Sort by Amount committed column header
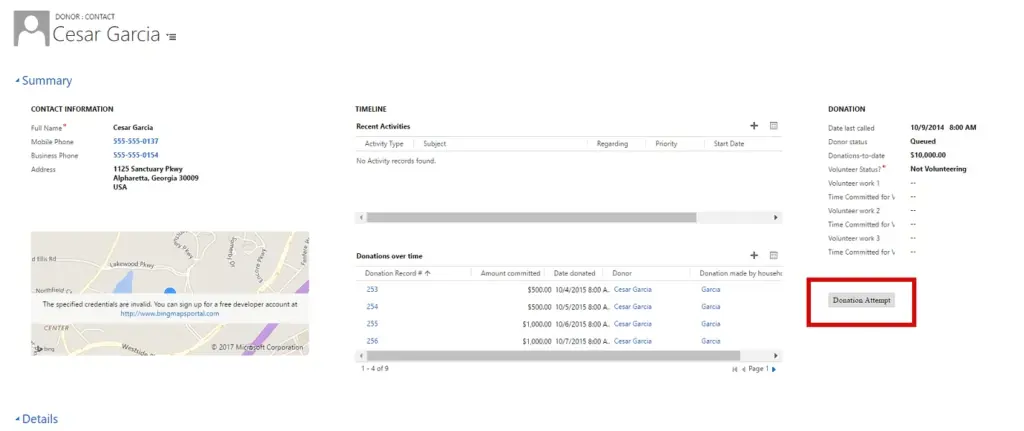The image size is (1024, 431). (x=510, y=273)
